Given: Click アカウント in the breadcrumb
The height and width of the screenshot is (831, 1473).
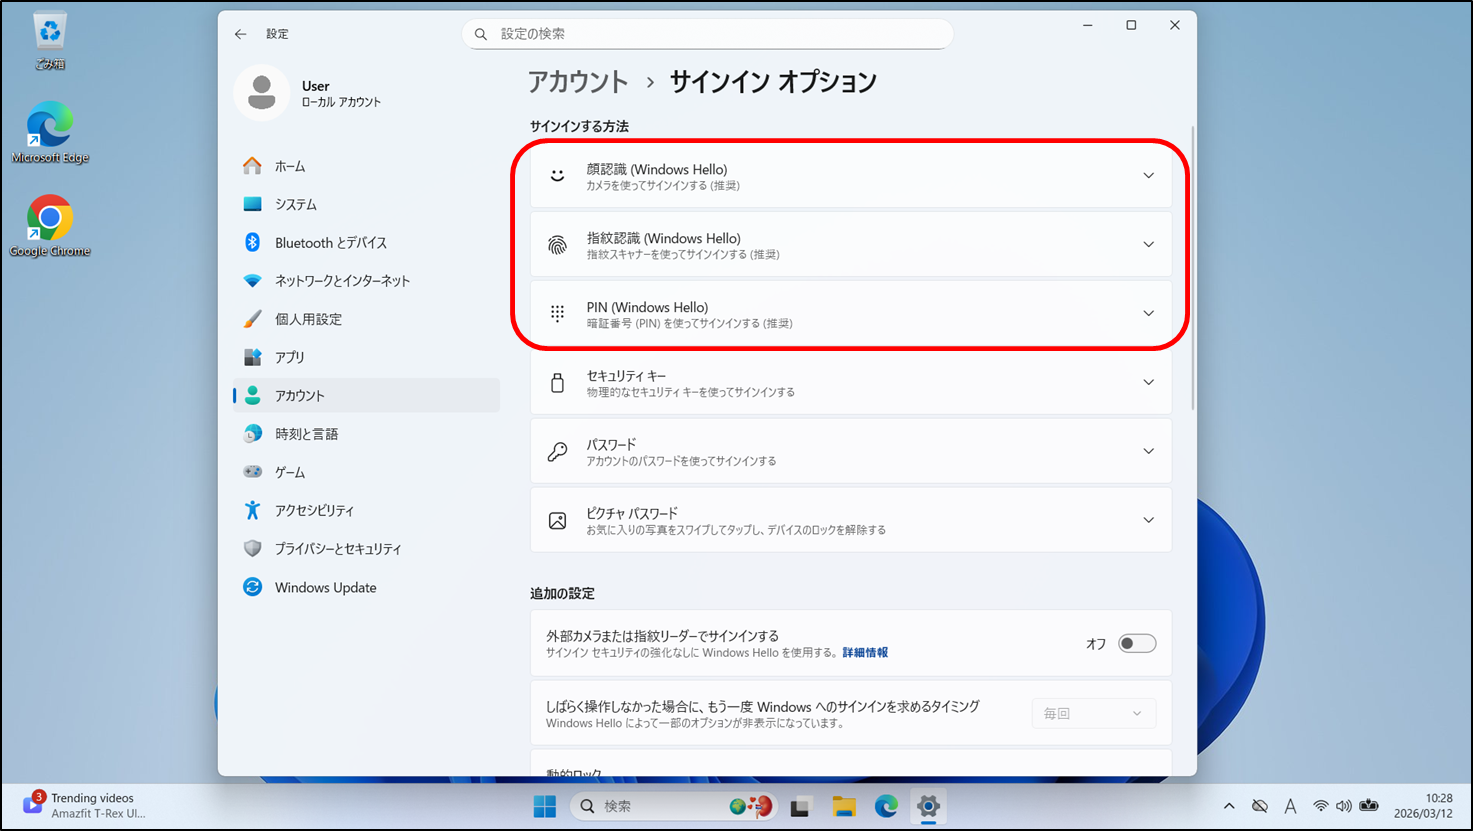Looking at the screenshot, I should 578,82.
